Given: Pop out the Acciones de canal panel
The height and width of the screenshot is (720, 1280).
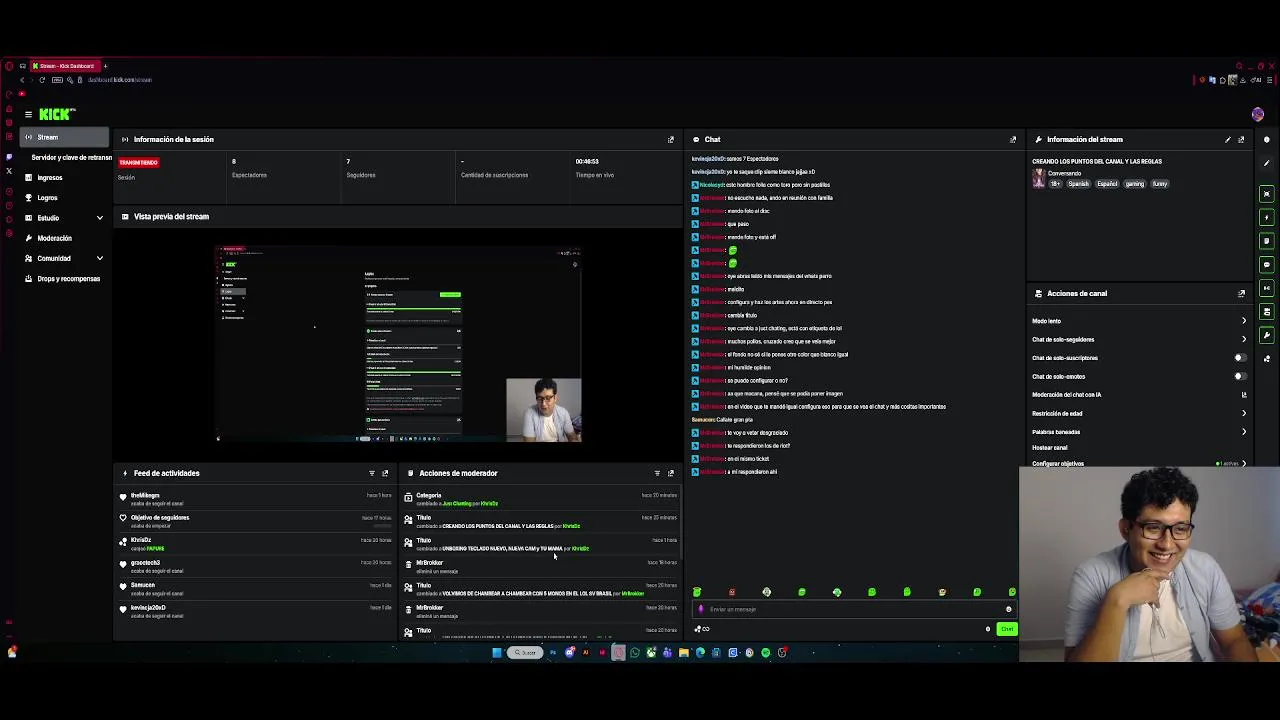Looking at the screenshot, I should pyautogui.click(x=1241, y=294).
